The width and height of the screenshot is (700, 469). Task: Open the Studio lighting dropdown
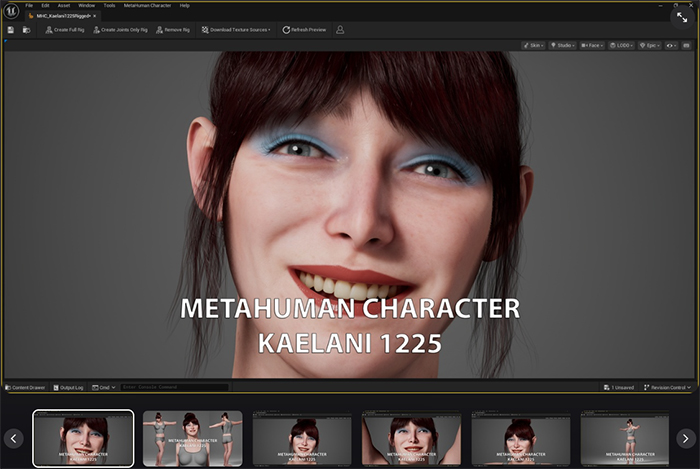[x=562, y=46]
